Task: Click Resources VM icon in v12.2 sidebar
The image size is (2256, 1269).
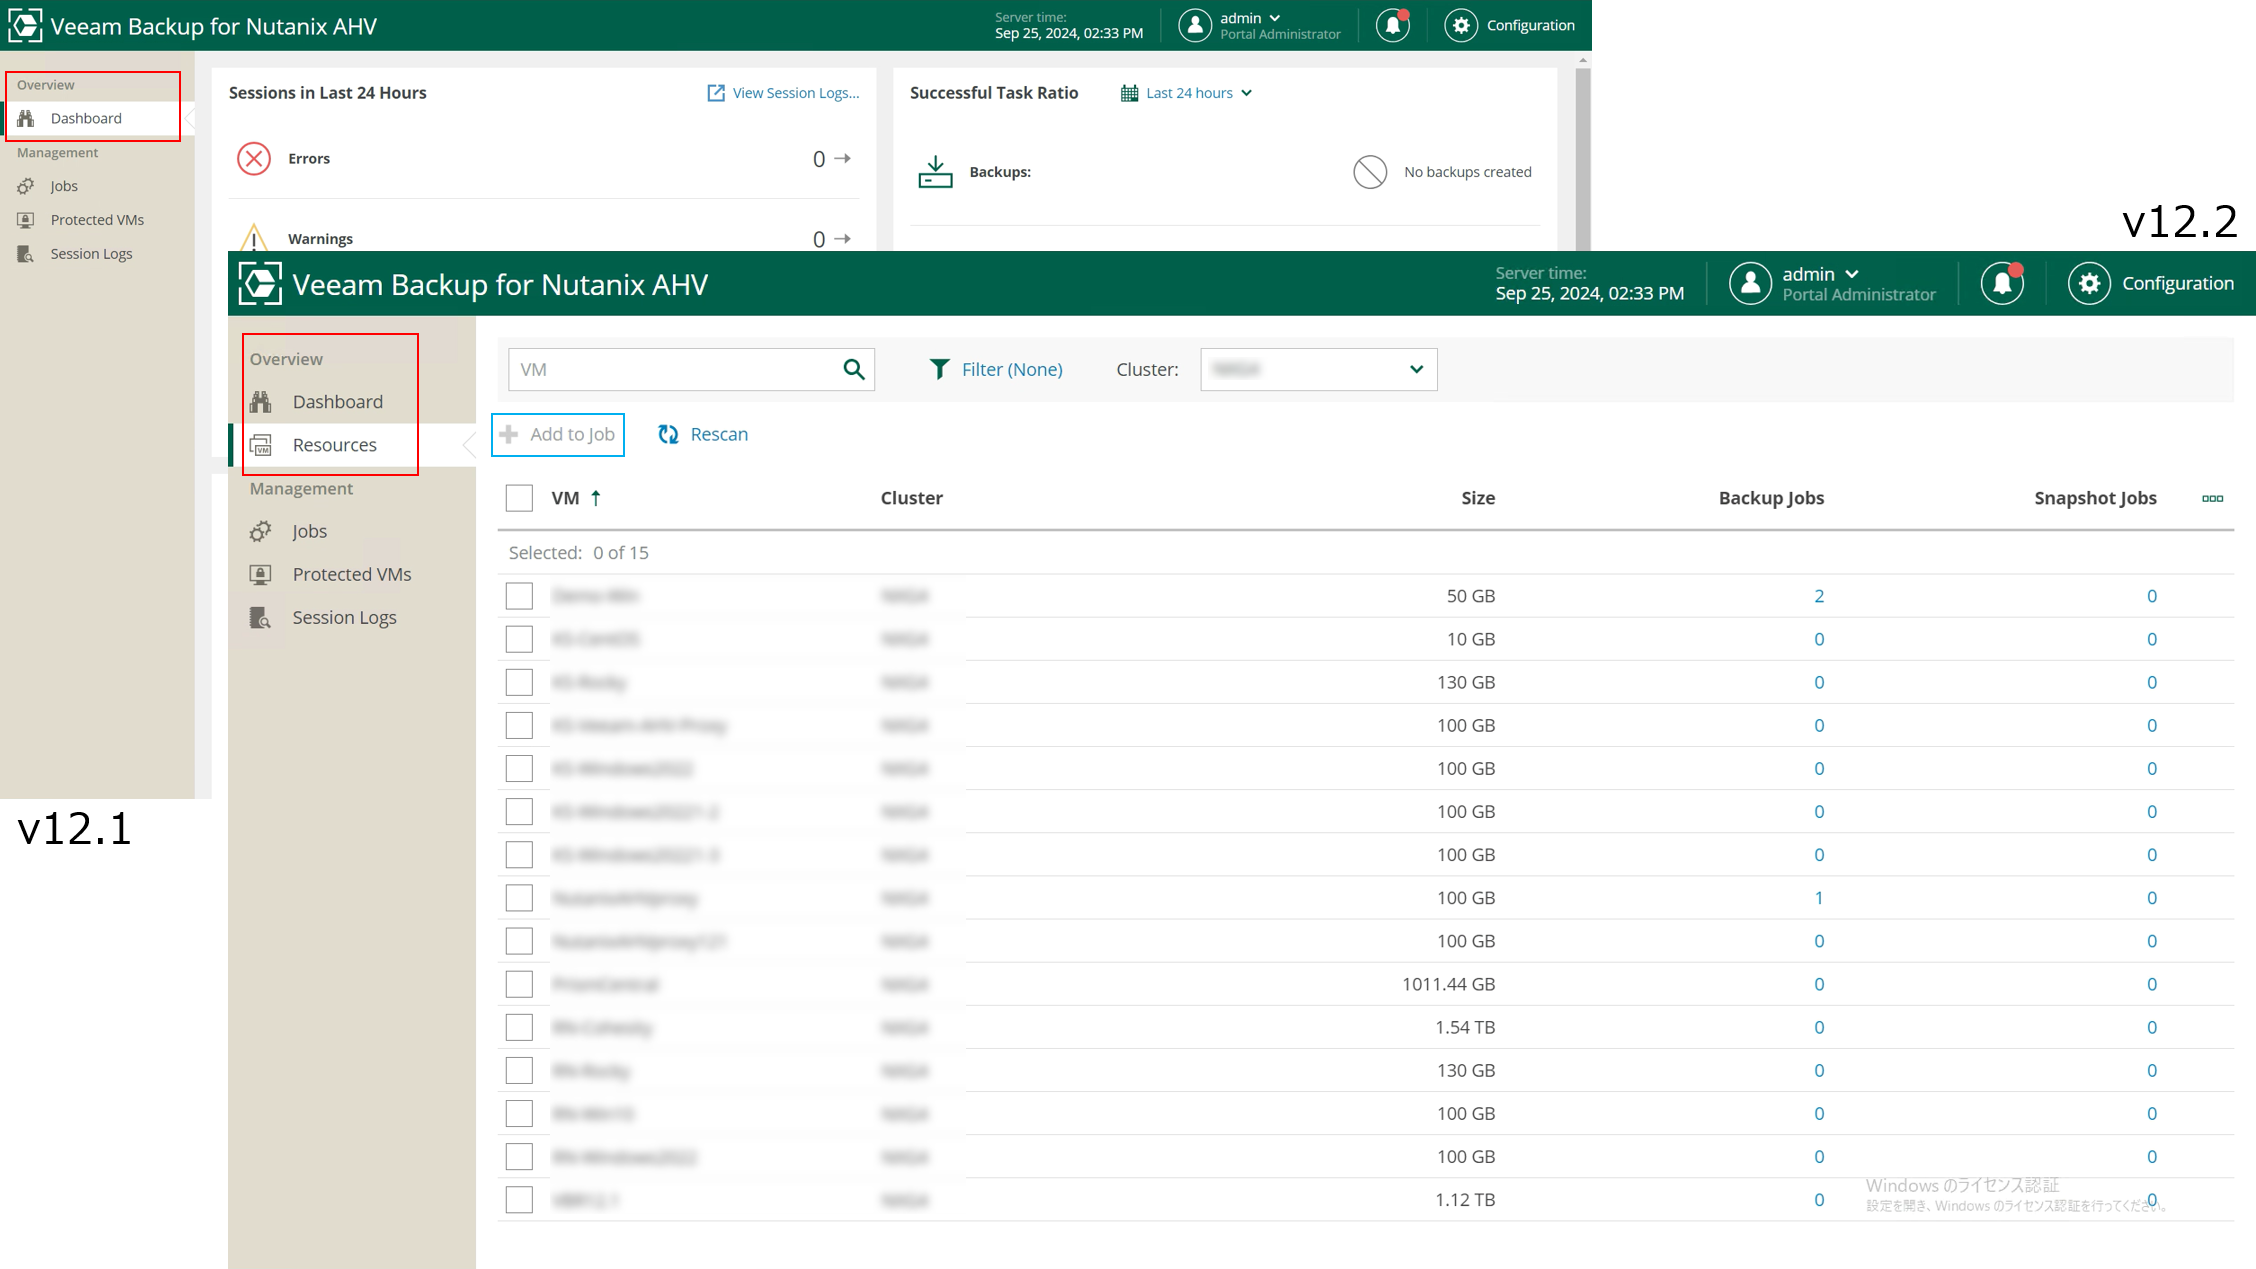Action: tap(261, 445)
